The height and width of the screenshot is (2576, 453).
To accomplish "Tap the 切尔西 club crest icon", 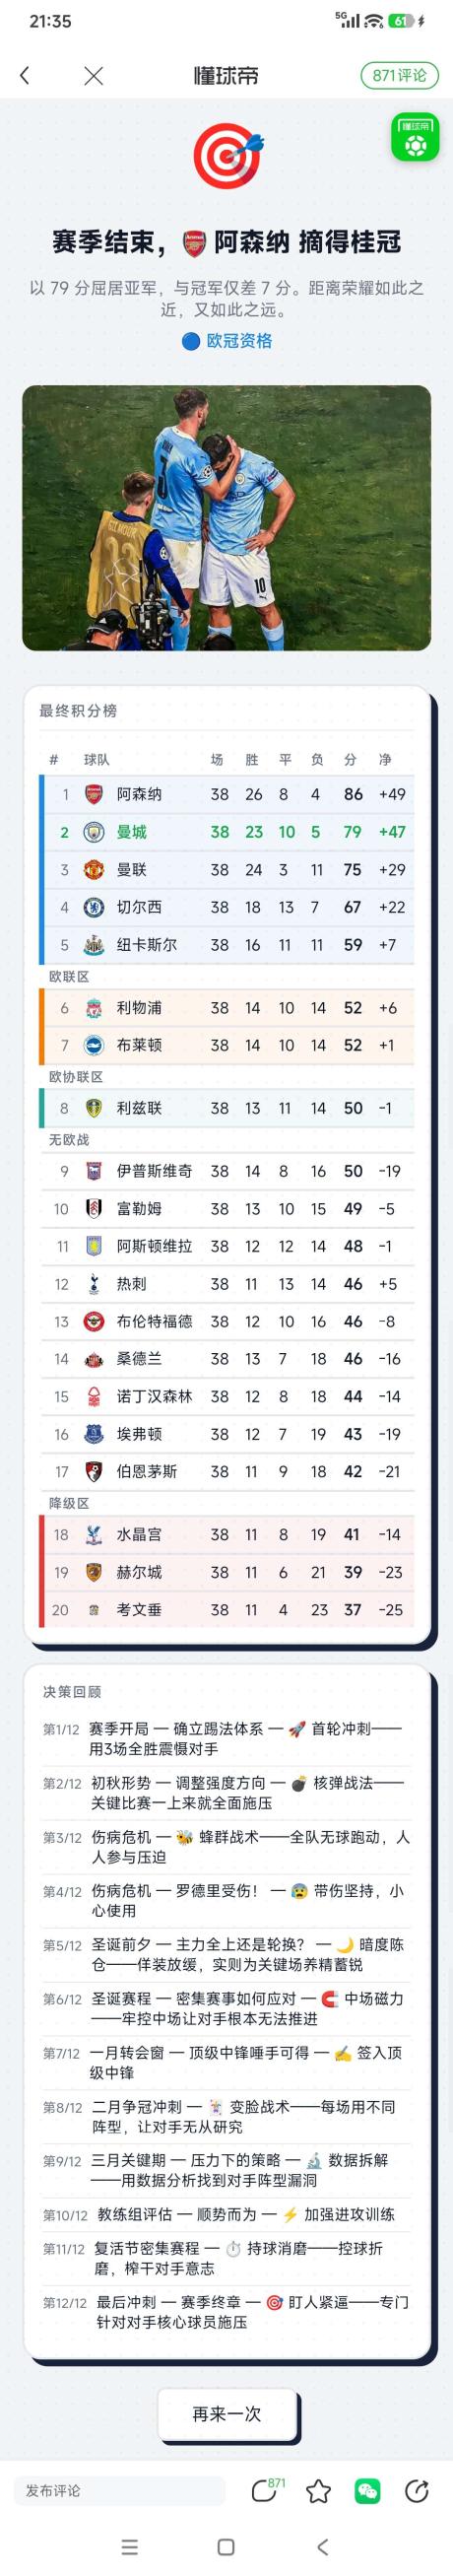I will (93, 907).
